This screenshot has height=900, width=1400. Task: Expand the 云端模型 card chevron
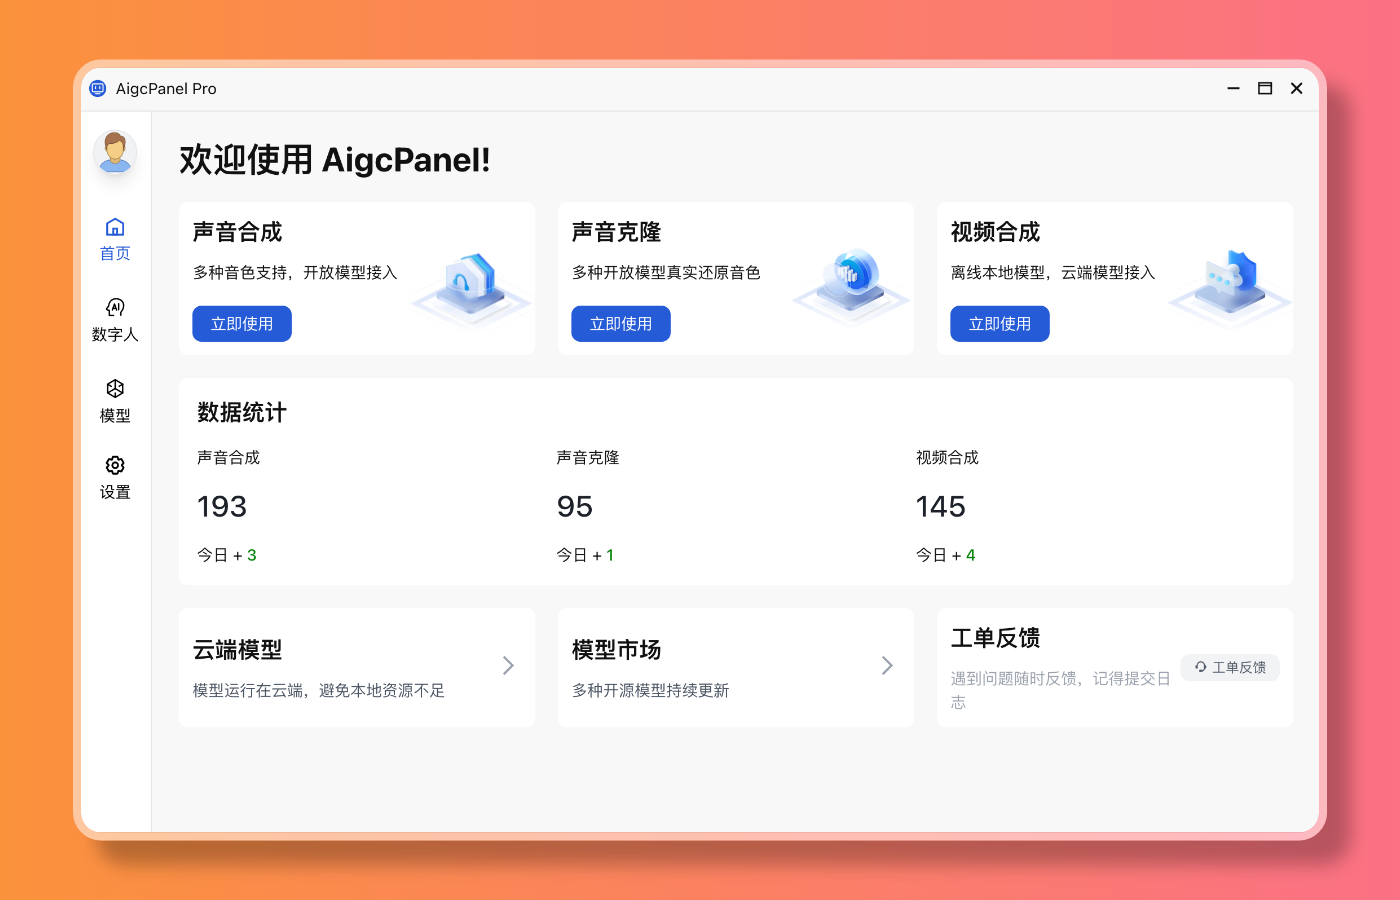pyautogui.click(x=508, y=665)
